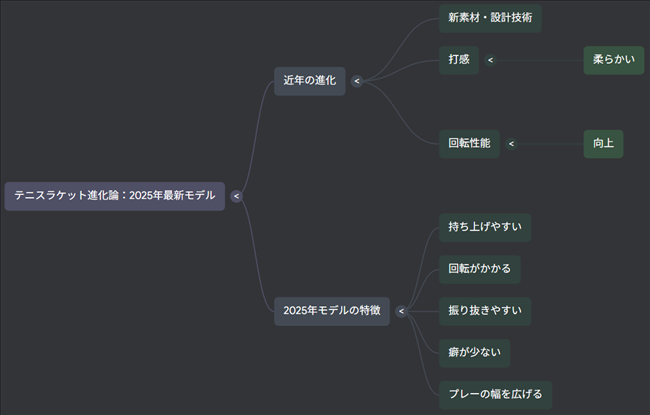
Task: Click the 柔らかい leaf node
Action: point(613,60)
